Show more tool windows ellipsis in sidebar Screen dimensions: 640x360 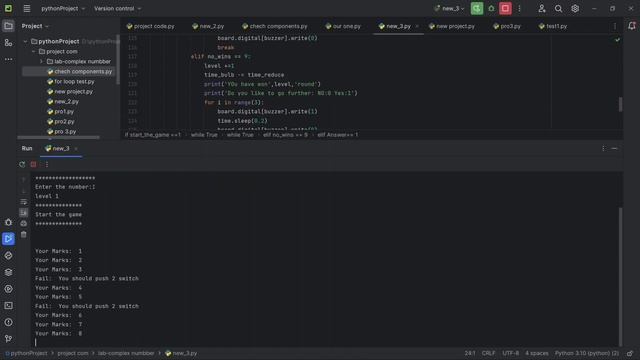pos(8,59)
